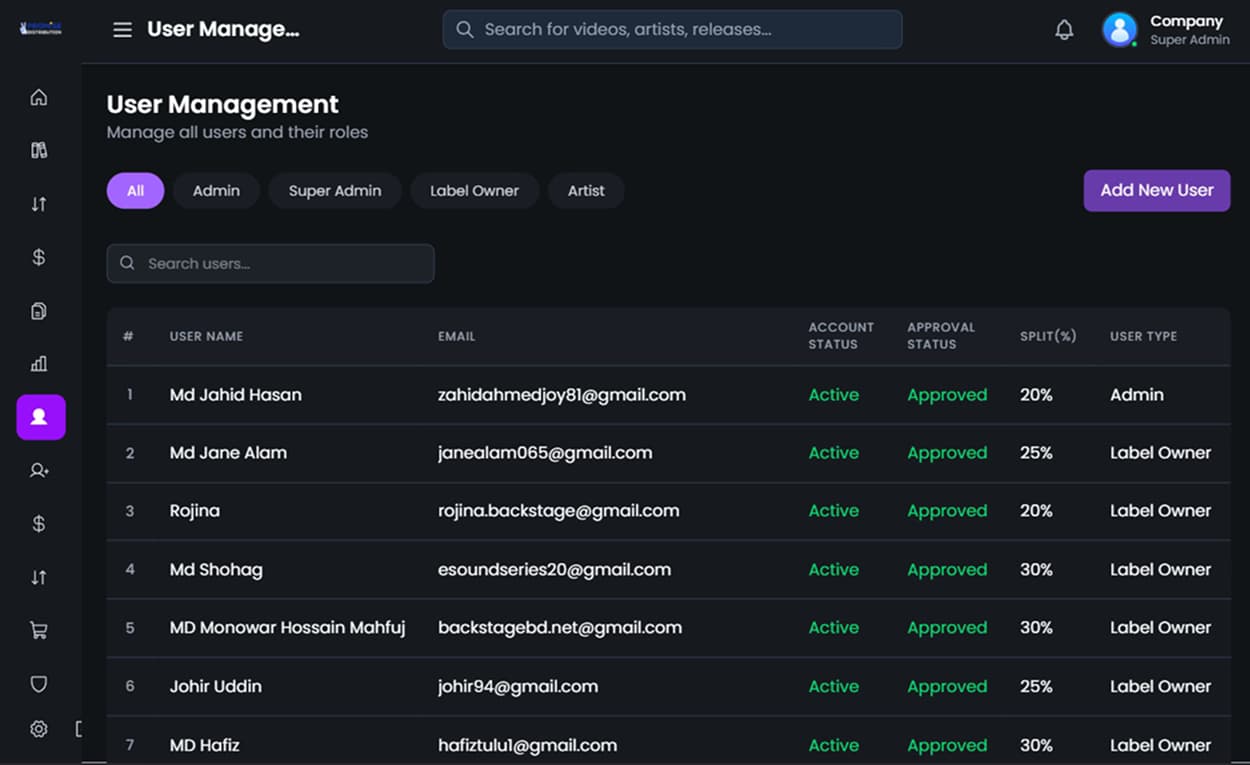Select the highlighted user icon in sidebar

41,417
